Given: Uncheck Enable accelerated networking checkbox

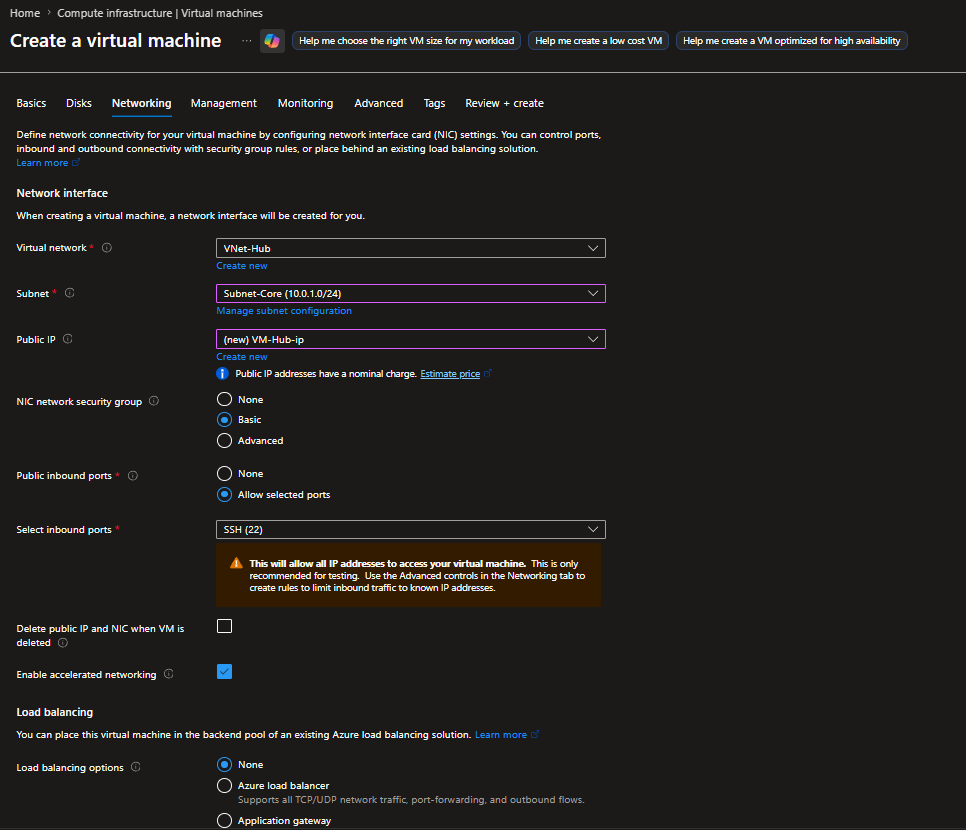Looking at the screenshot, I should (224, 672).
